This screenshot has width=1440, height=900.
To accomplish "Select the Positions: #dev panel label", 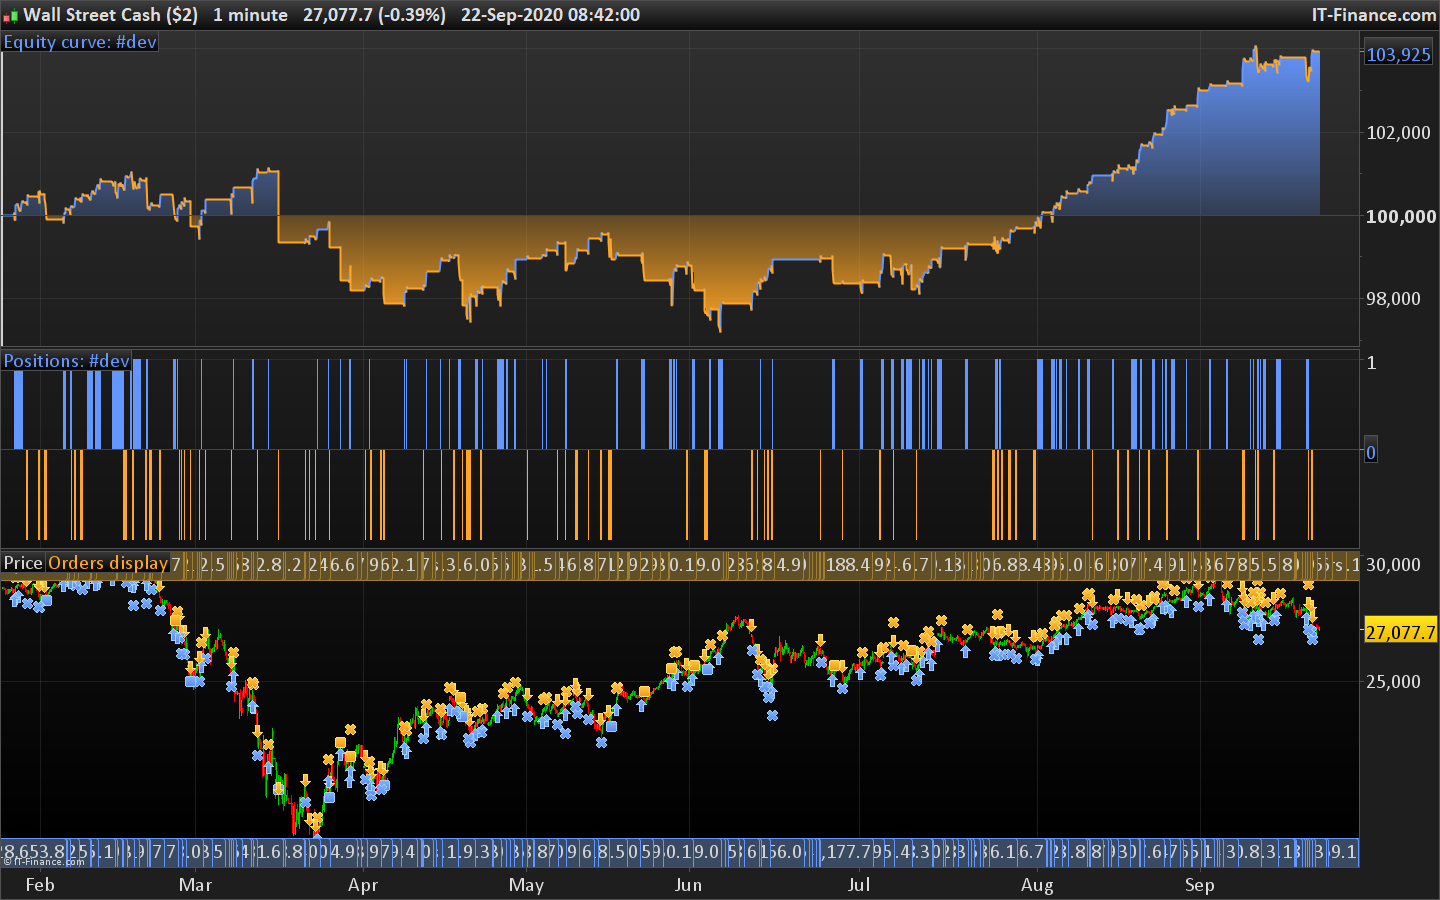I will (x=66, y=361).
